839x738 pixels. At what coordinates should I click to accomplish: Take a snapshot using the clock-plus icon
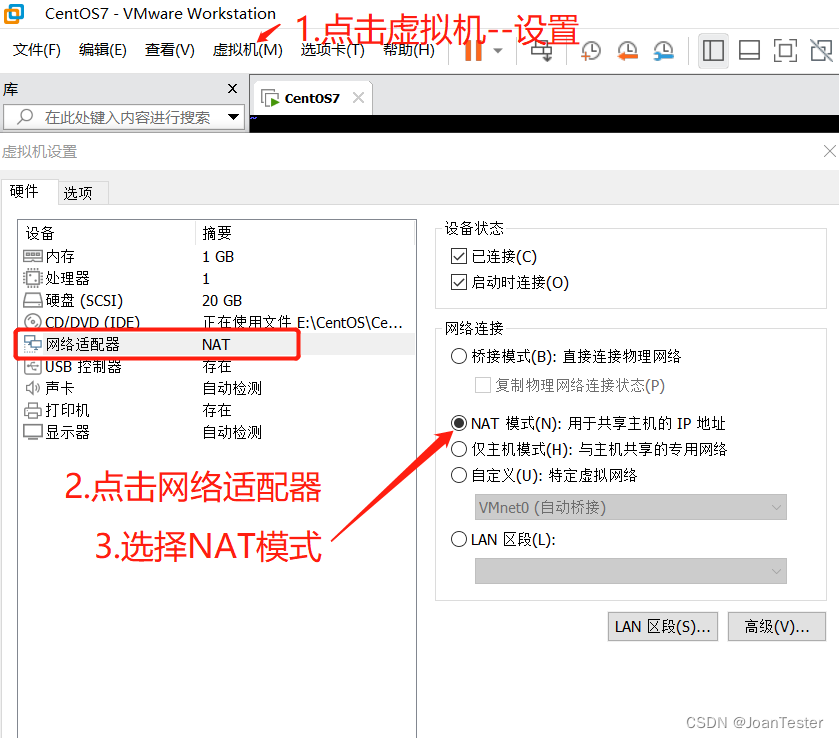point(591,50)
